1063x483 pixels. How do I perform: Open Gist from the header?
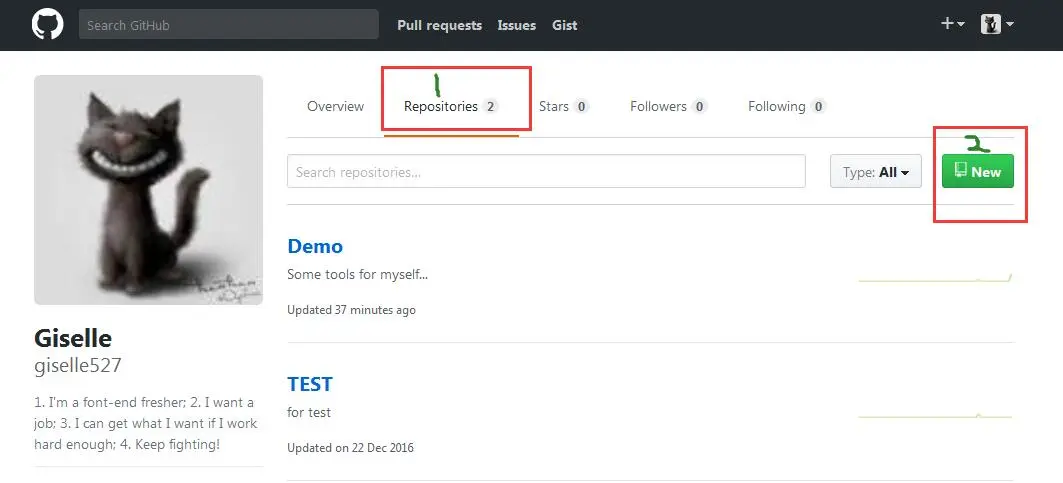tap(565, 25)
